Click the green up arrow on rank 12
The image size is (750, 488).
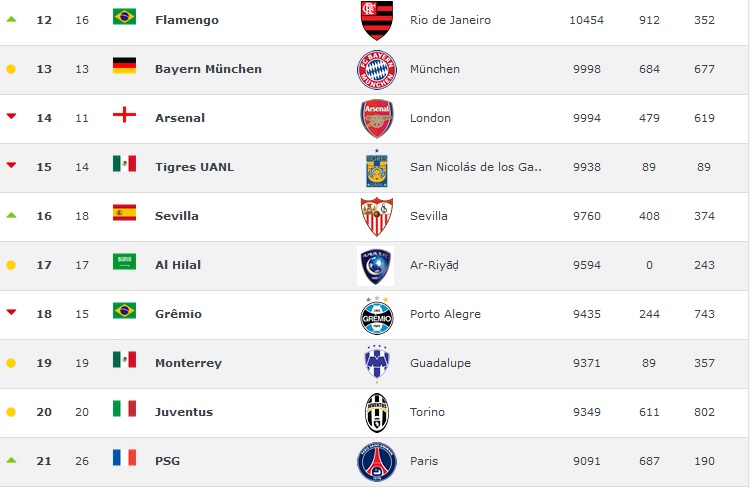click(x=11, y=19)
